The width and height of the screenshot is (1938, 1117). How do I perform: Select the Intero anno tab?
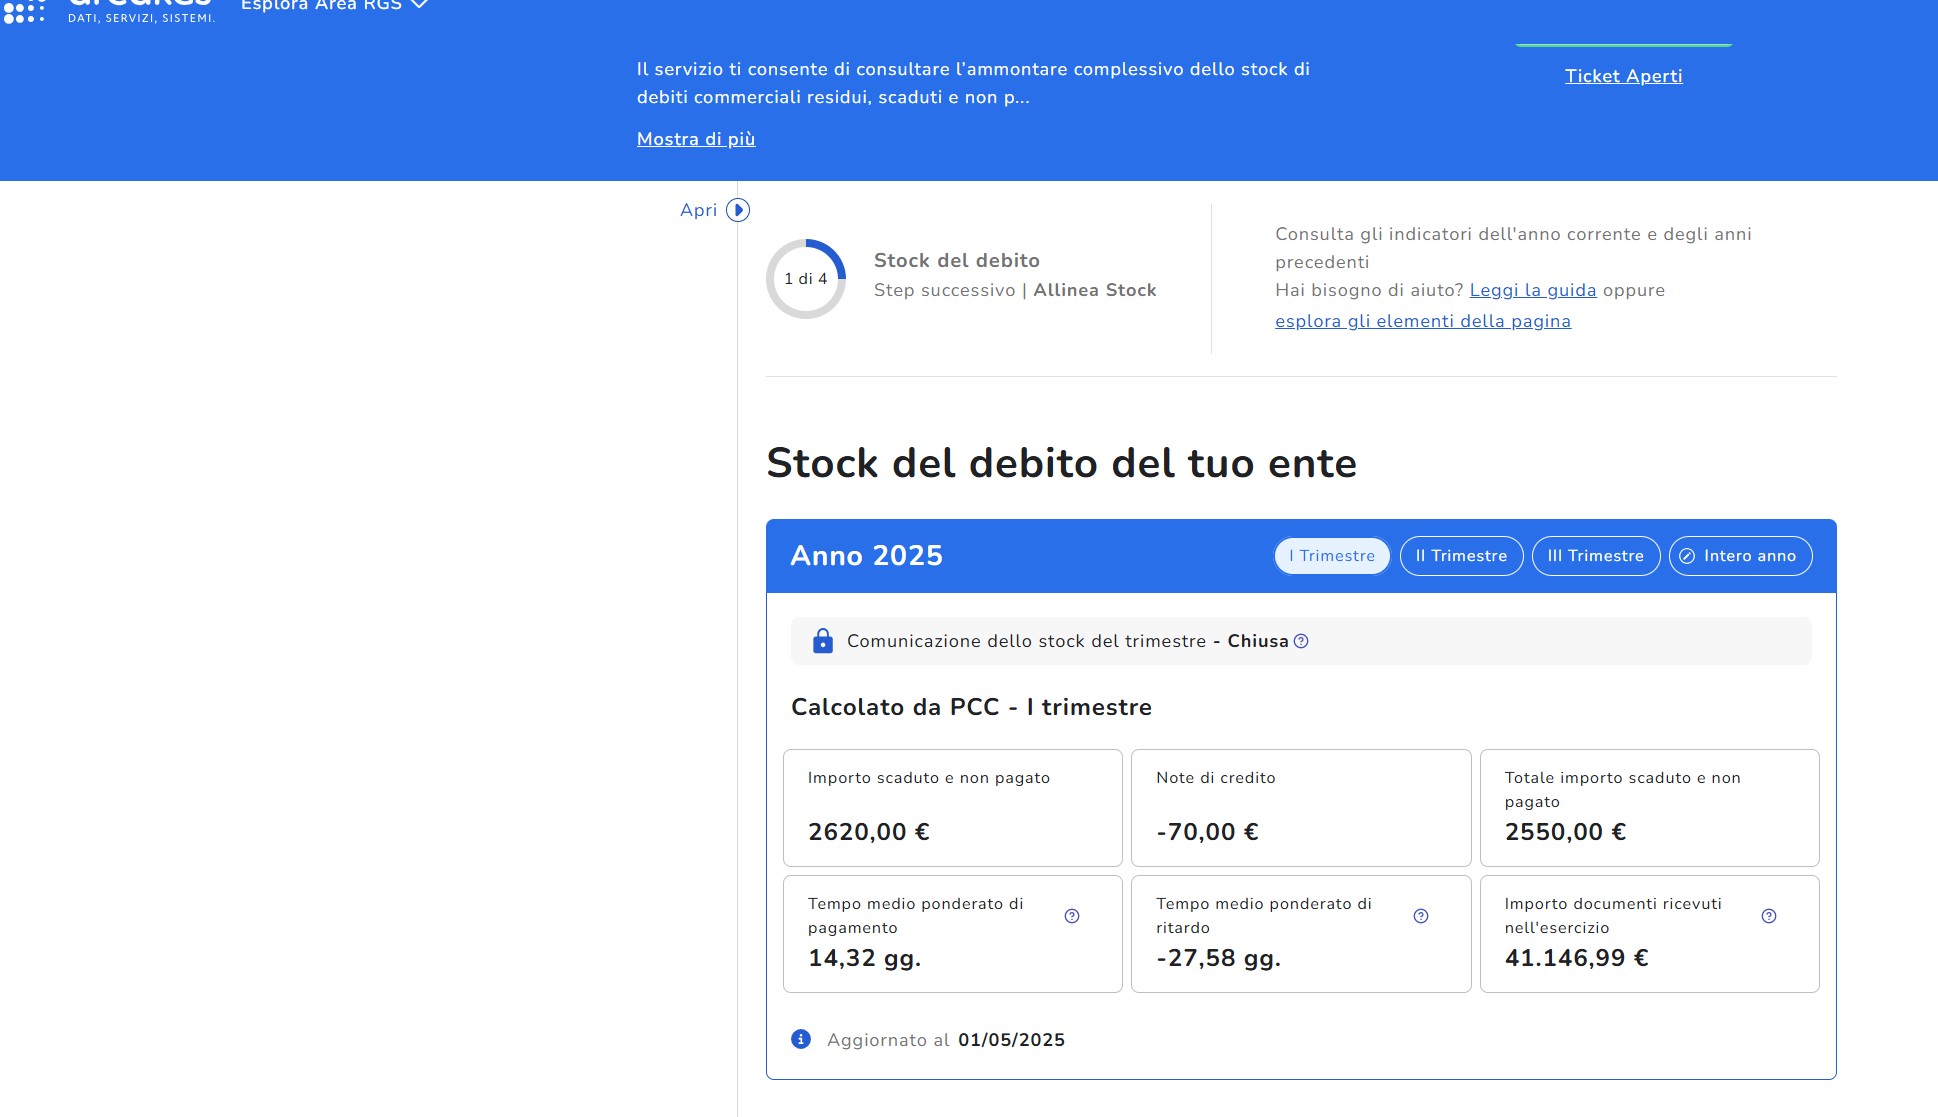click(1740, 556)
